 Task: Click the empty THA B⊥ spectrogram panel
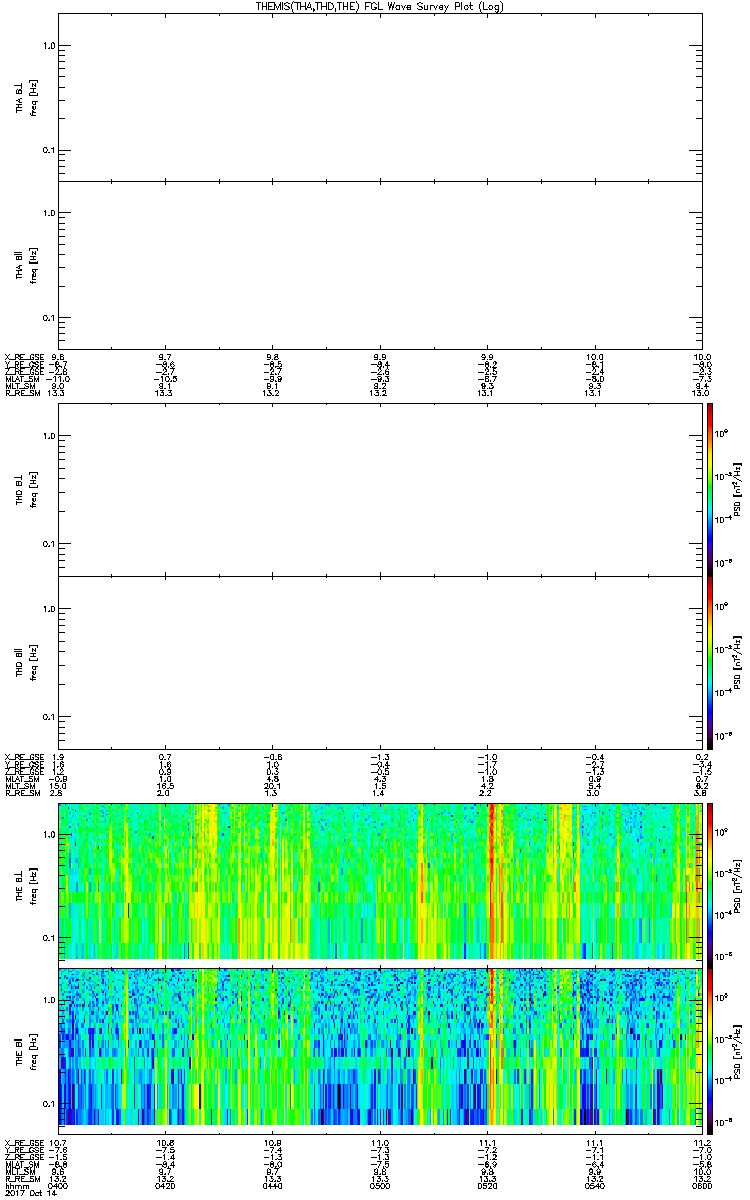[381, 97]
